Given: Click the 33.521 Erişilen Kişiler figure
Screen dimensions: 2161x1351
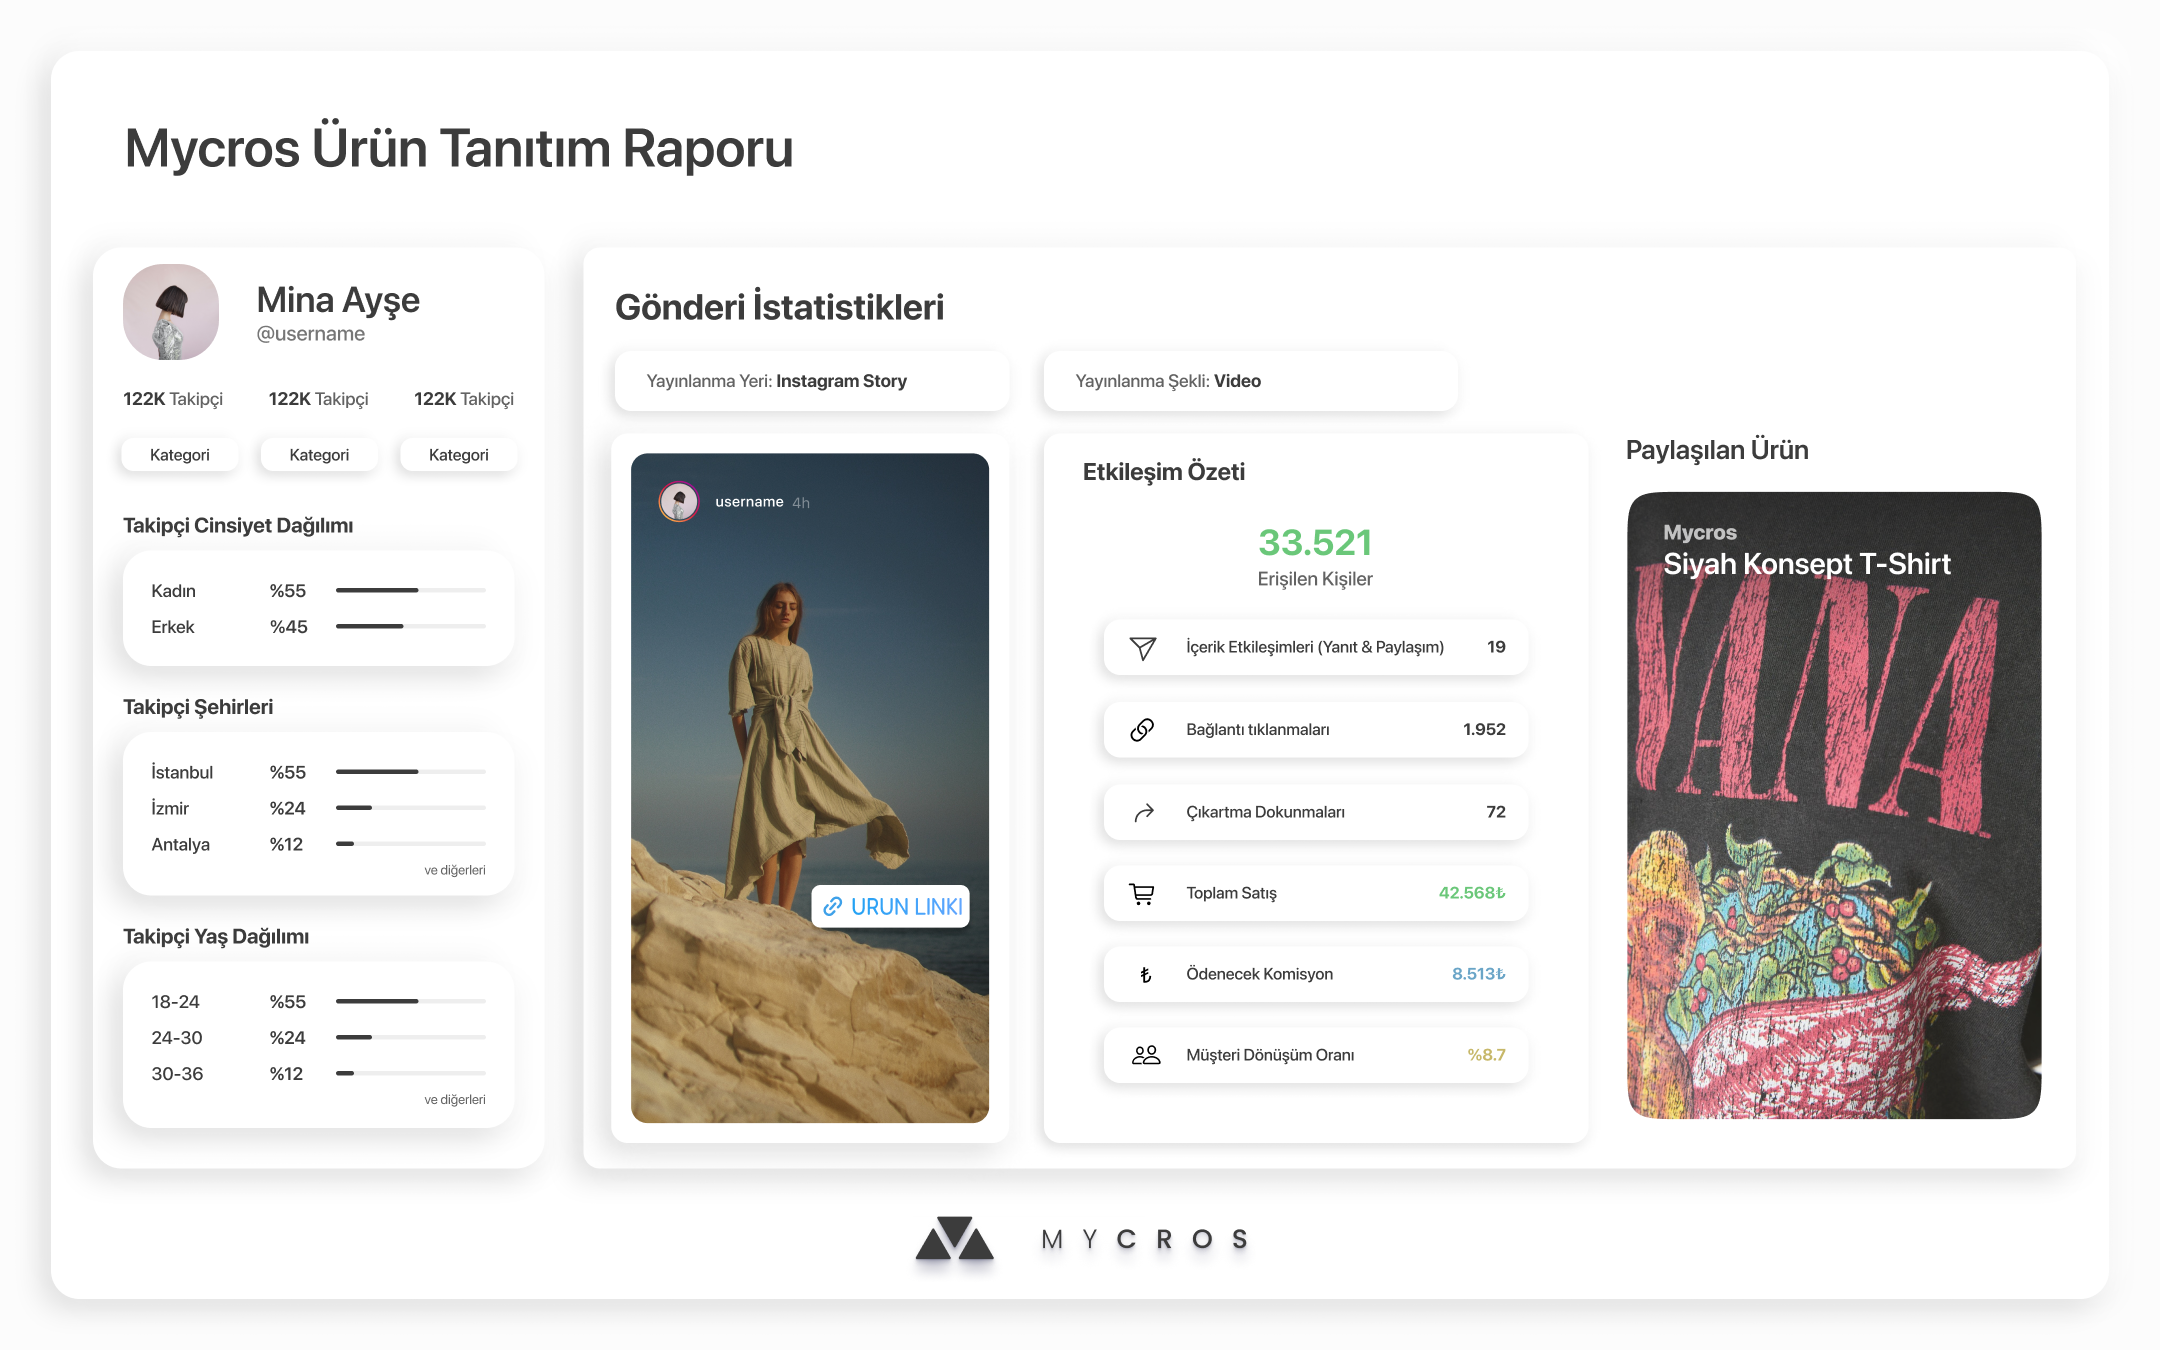Looking at the screenshot, I should click(1314, 543).
